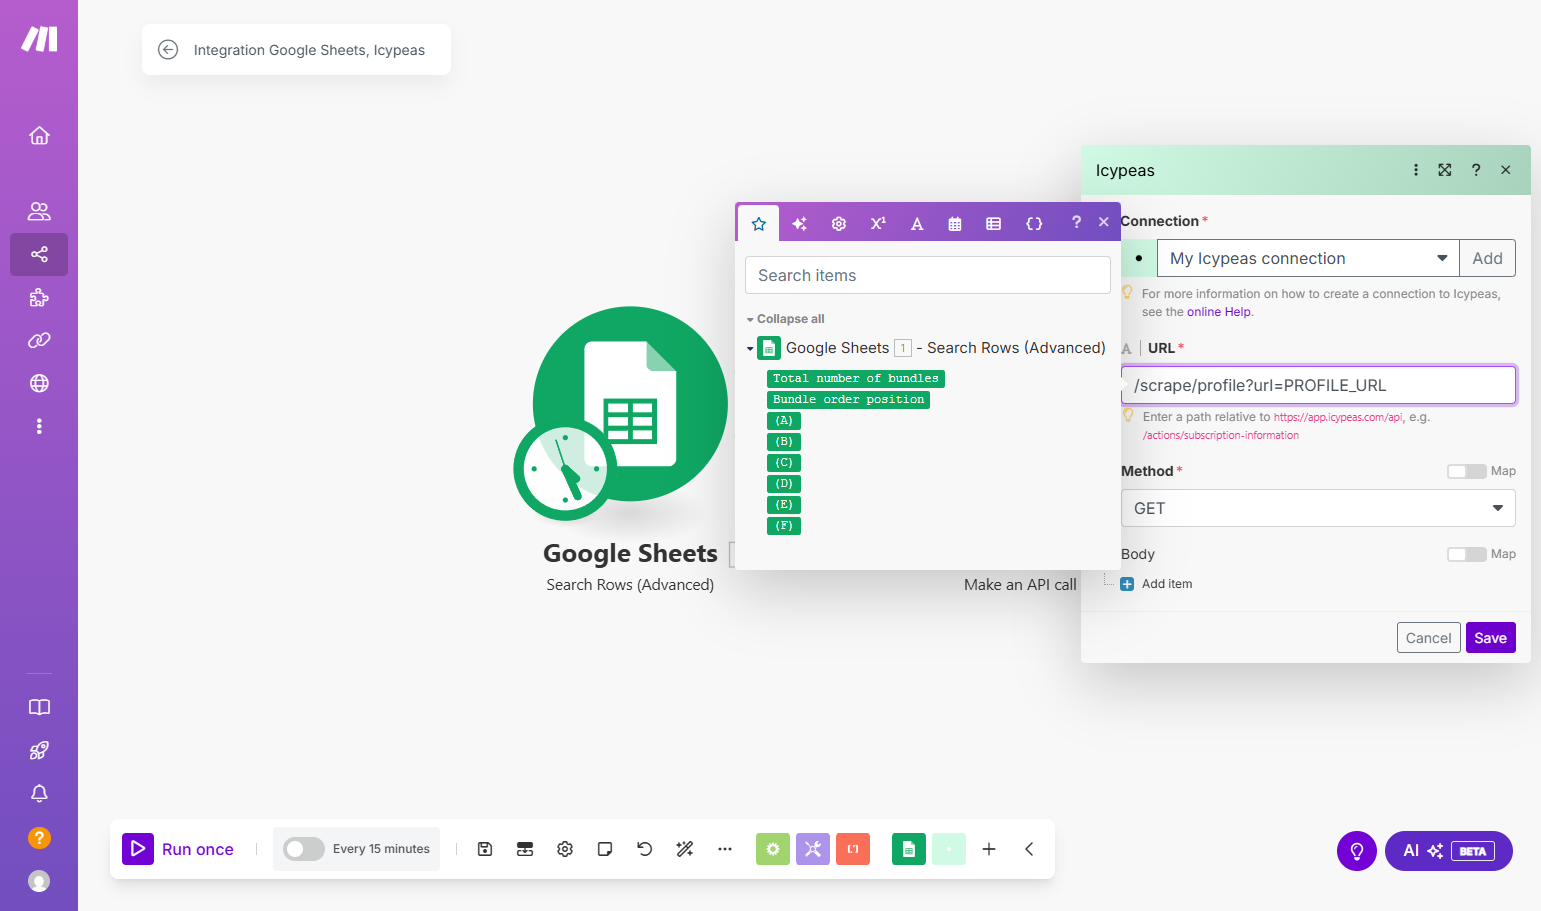
Task: Toggle the scheduling switch for Every 15 minutes
Action: click(303, 849)
